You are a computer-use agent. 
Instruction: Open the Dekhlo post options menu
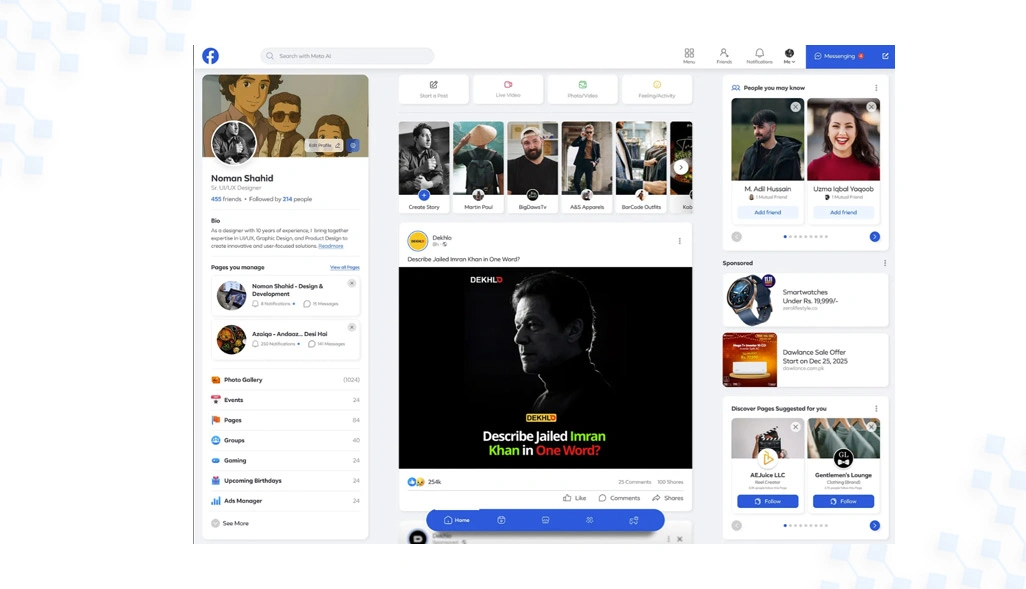point(680,241)
